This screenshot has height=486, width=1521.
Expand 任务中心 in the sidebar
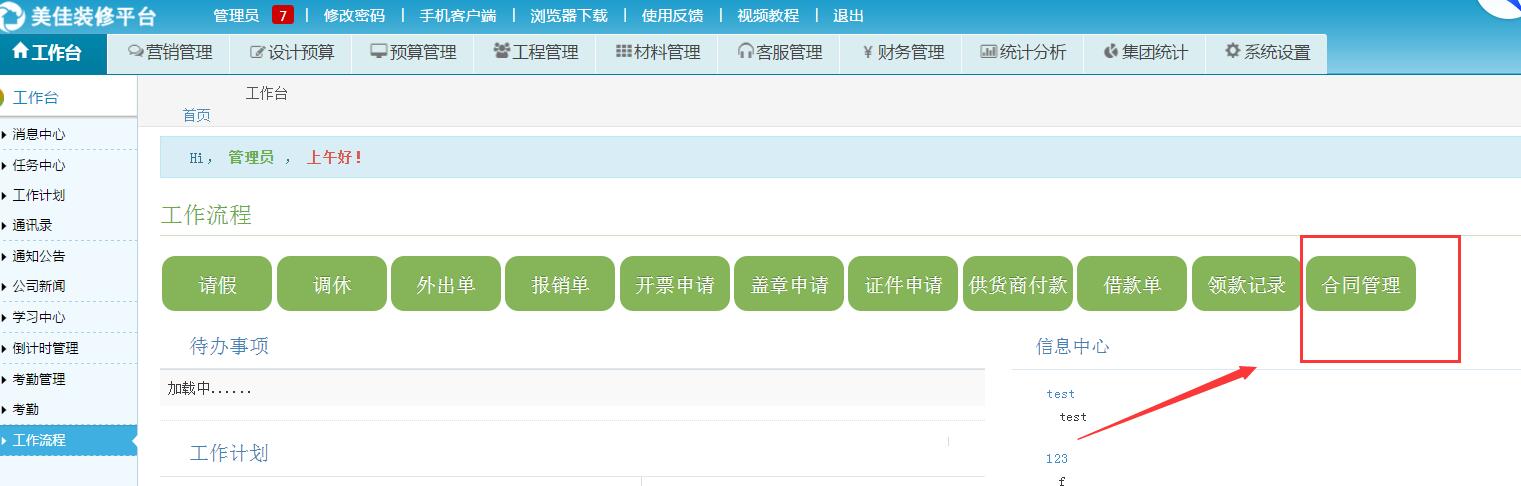pyautogui.click(x=40, y=165)
